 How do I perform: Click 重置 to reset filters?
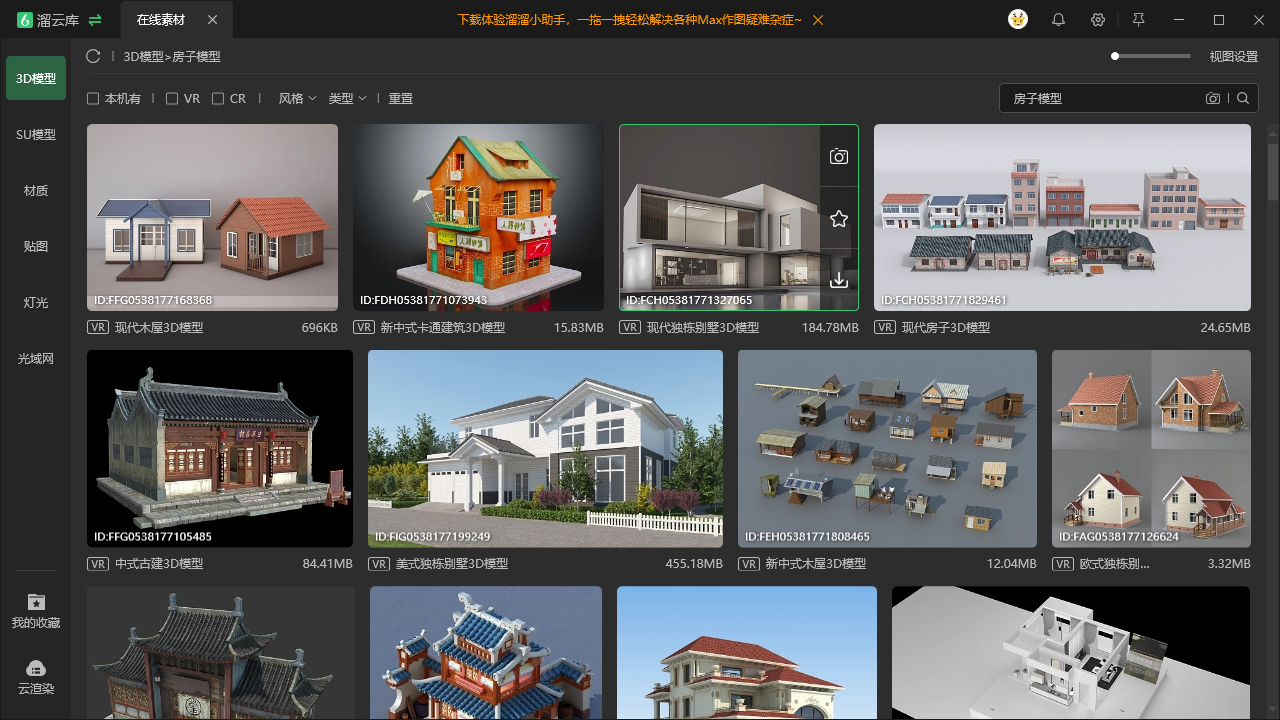tap(401, 99)
